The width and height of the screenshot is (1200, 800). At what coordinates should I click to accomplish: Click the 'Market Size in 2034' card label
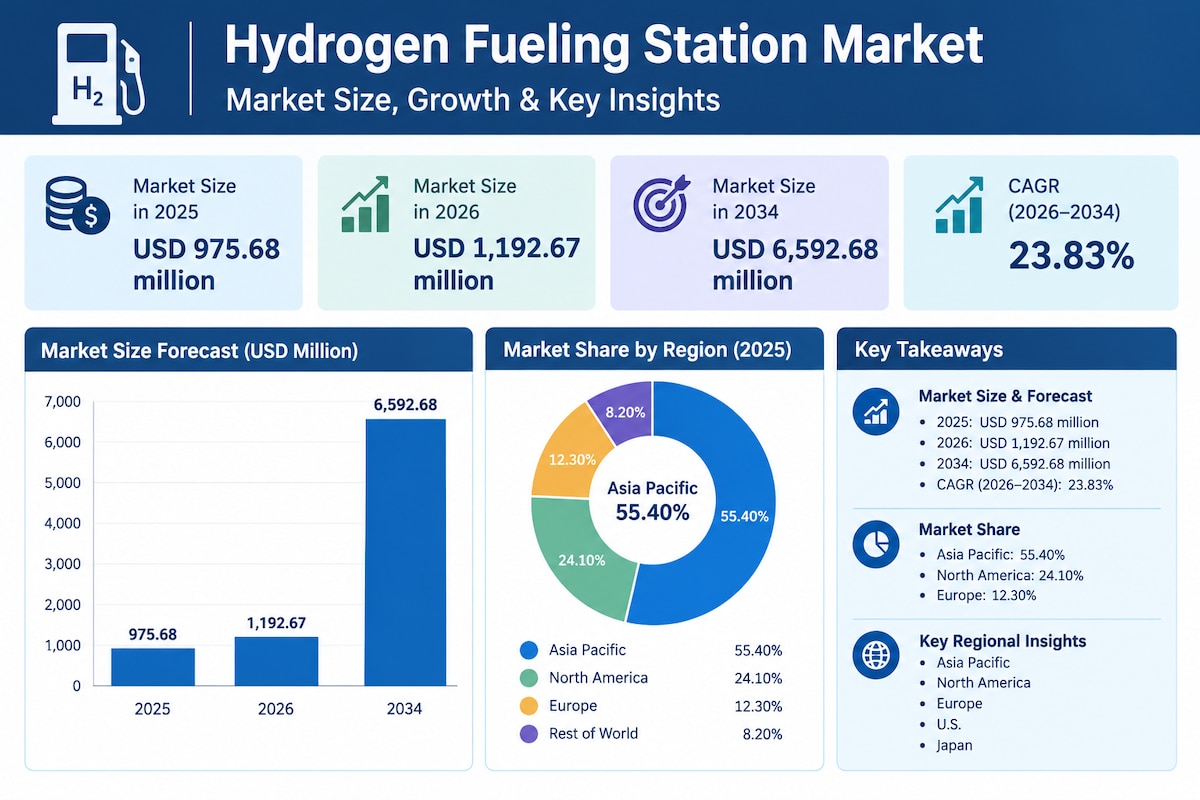point(764,198)
